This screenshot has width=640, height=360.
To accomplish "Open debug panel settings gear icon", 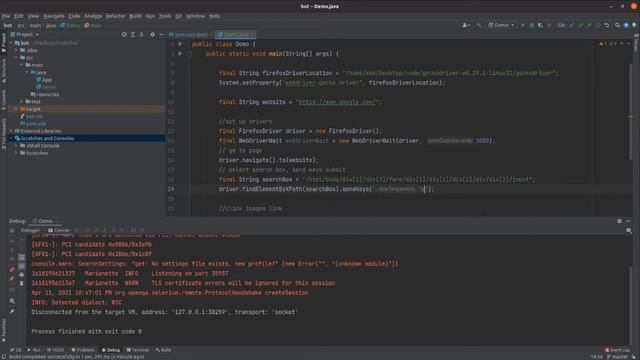I will (x=620, y=221).
